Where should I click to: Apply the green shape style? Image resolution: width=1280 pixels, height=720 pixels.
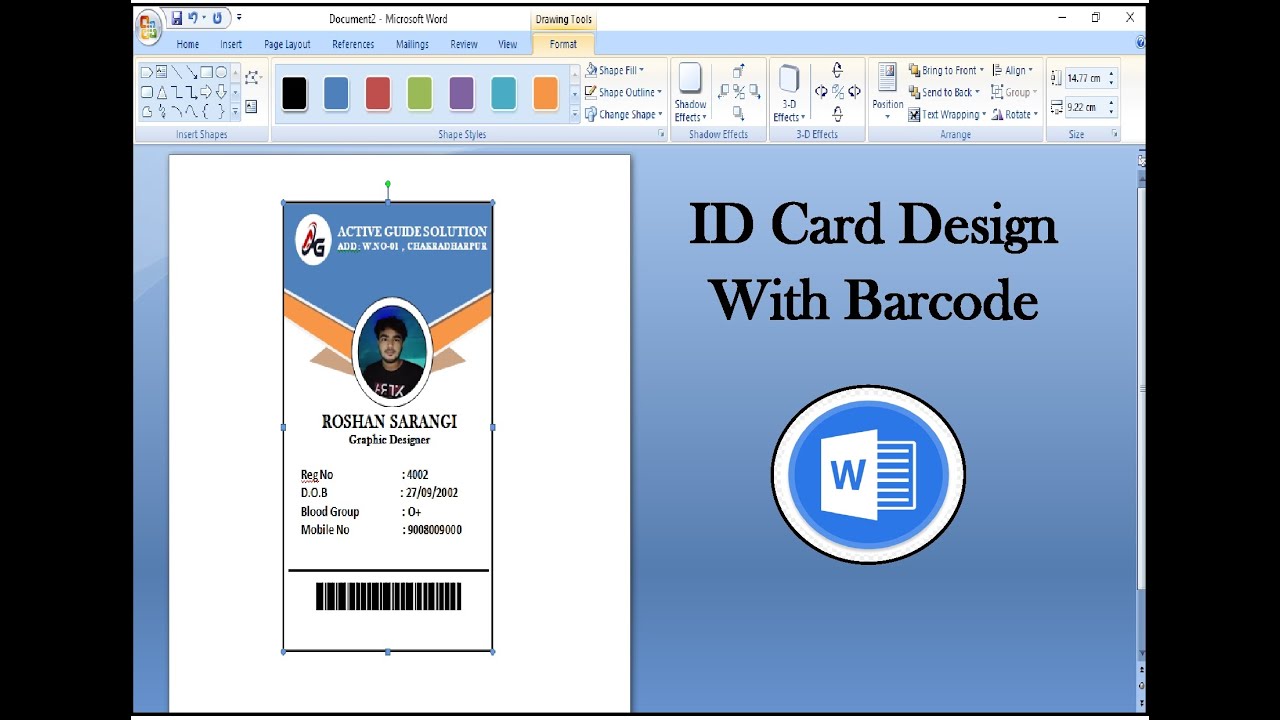click(420, 93)
